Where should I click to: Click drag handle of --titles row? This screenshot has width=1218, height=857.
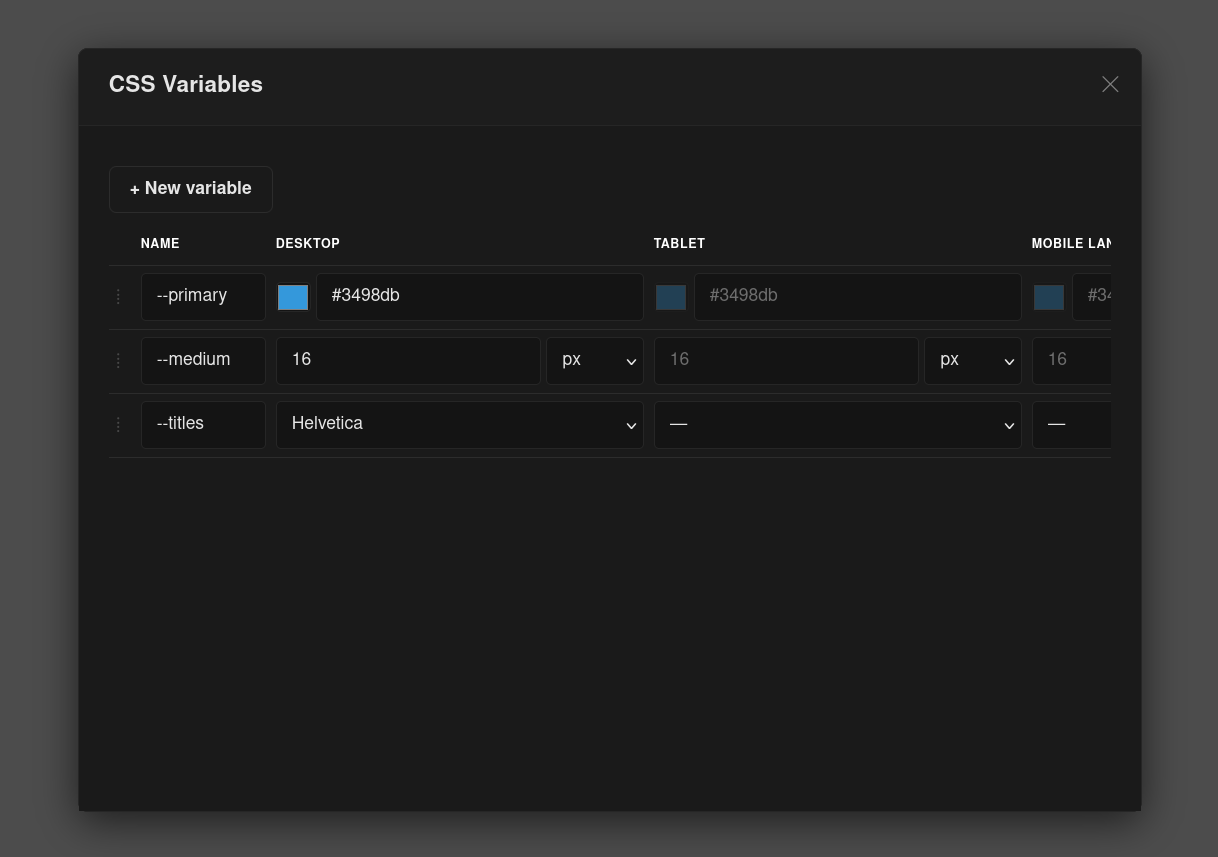118,425
